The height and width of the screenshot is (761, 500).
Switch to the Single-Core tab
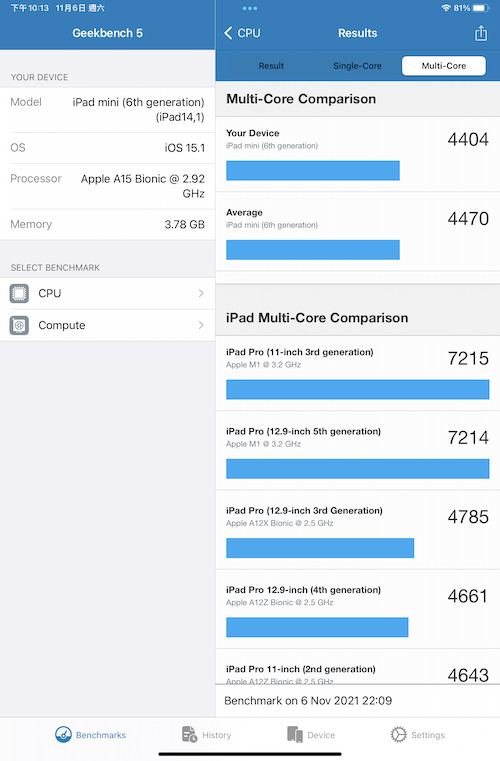[x=357, y=66]
